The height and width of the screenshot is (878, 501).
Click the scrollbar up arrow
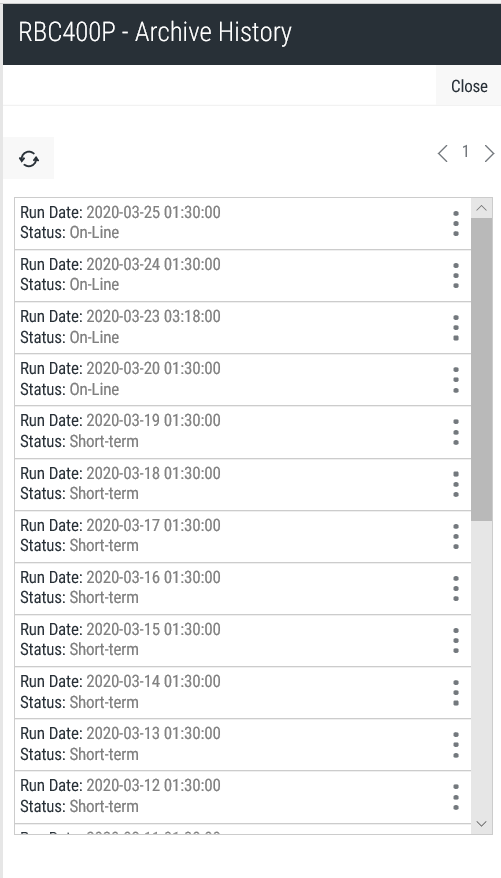tap(481, 208)
